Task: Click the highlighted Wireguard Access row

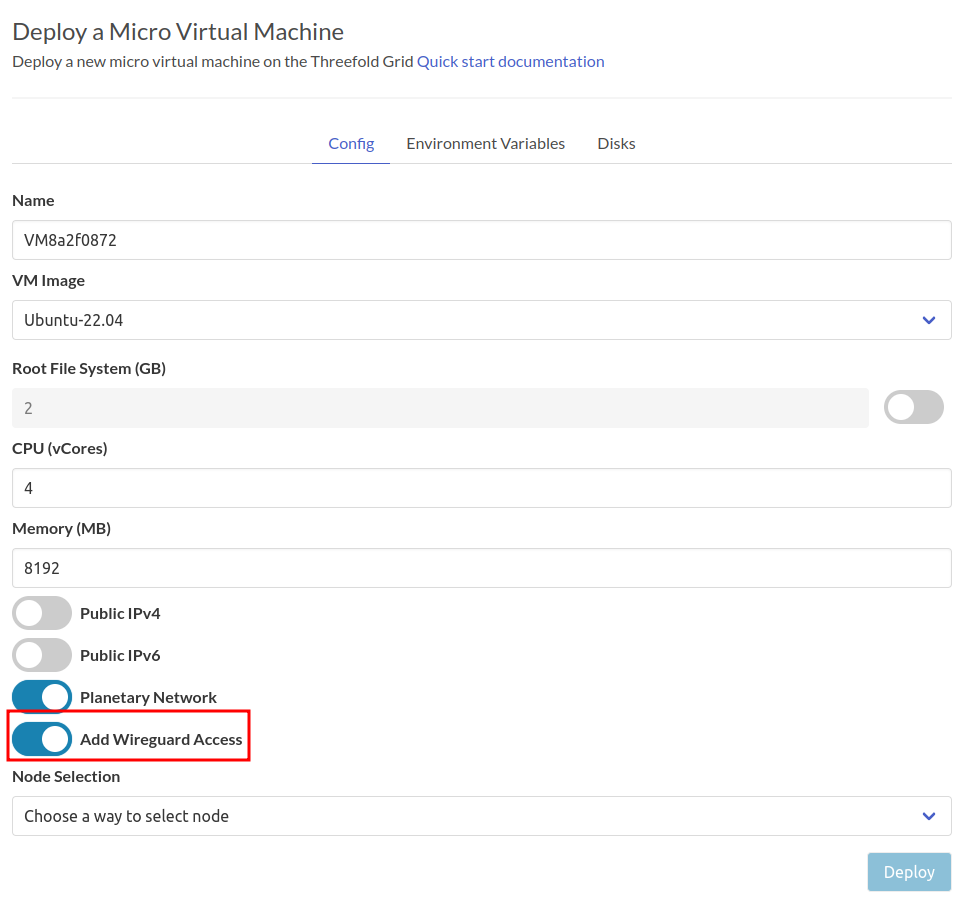Action: [x=128, y=739]
